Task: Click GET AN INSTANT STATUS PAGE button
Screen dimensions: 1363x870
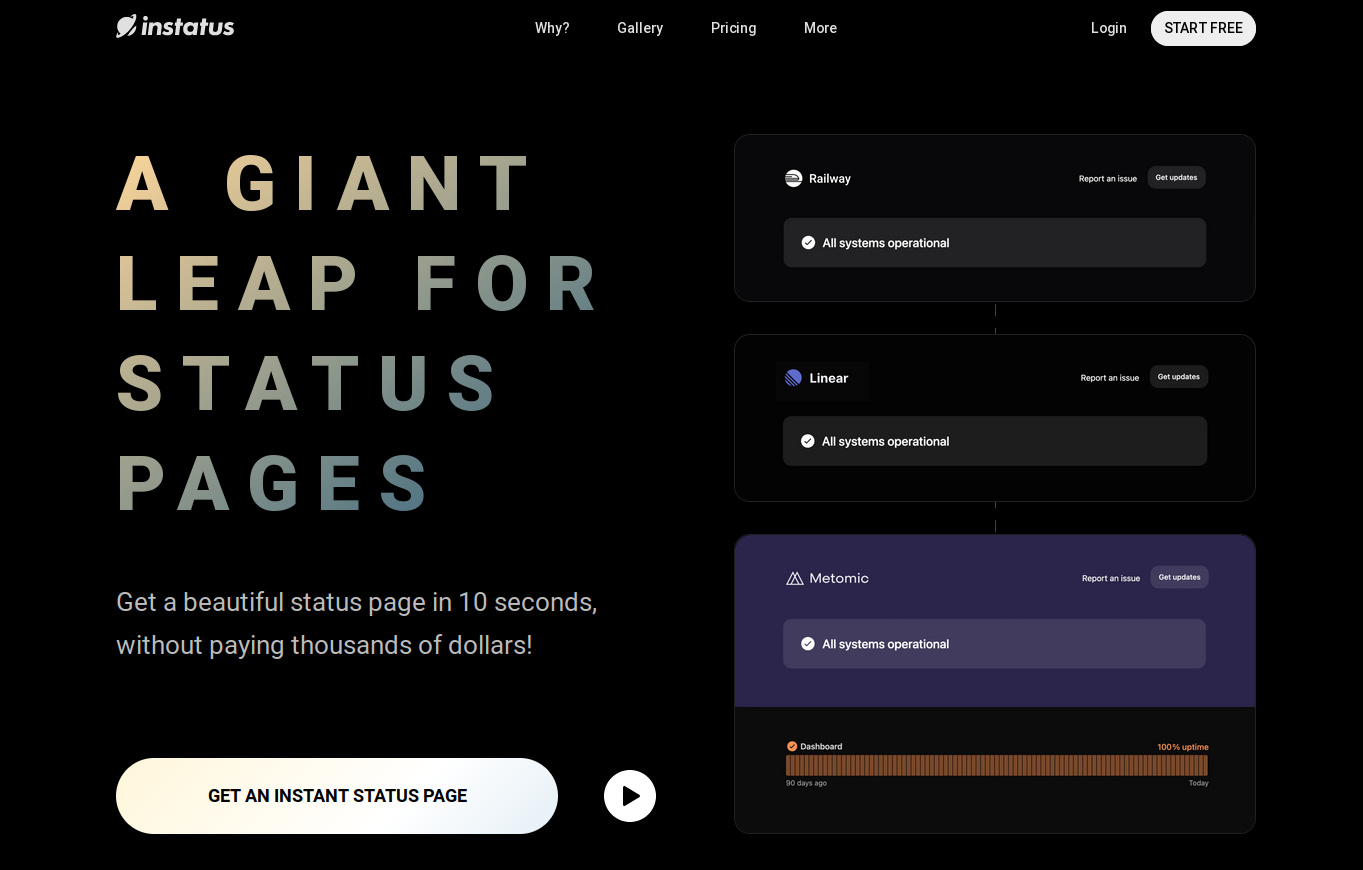Action: click(x=337, y=796)
